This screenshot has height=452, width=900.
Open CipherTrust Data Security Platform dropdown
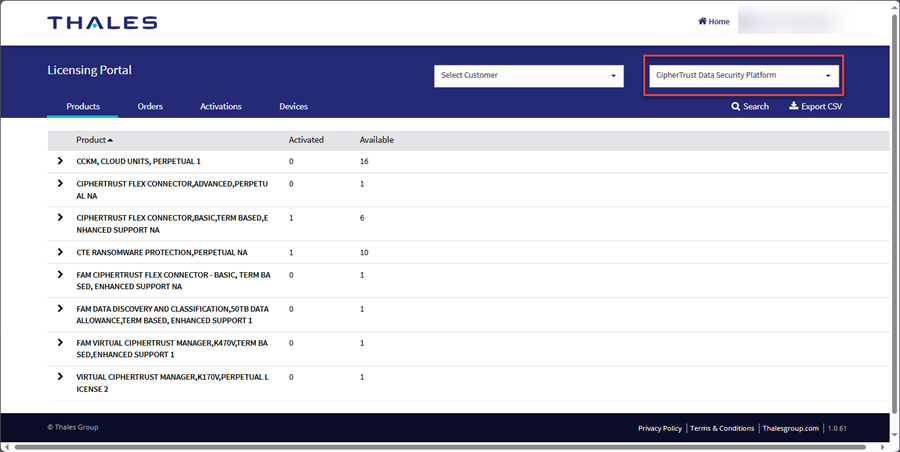coord(741,75)
